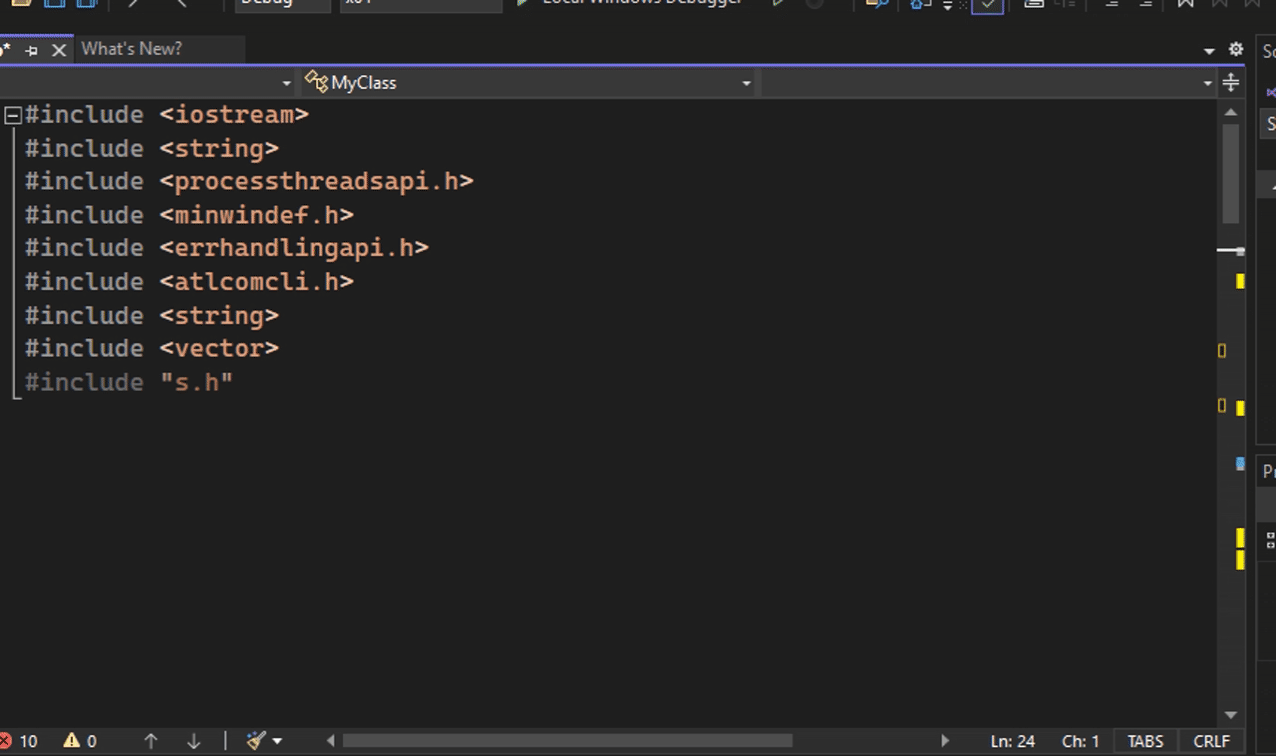
Task: Open the editor options gear icon
Action: 1236,48
